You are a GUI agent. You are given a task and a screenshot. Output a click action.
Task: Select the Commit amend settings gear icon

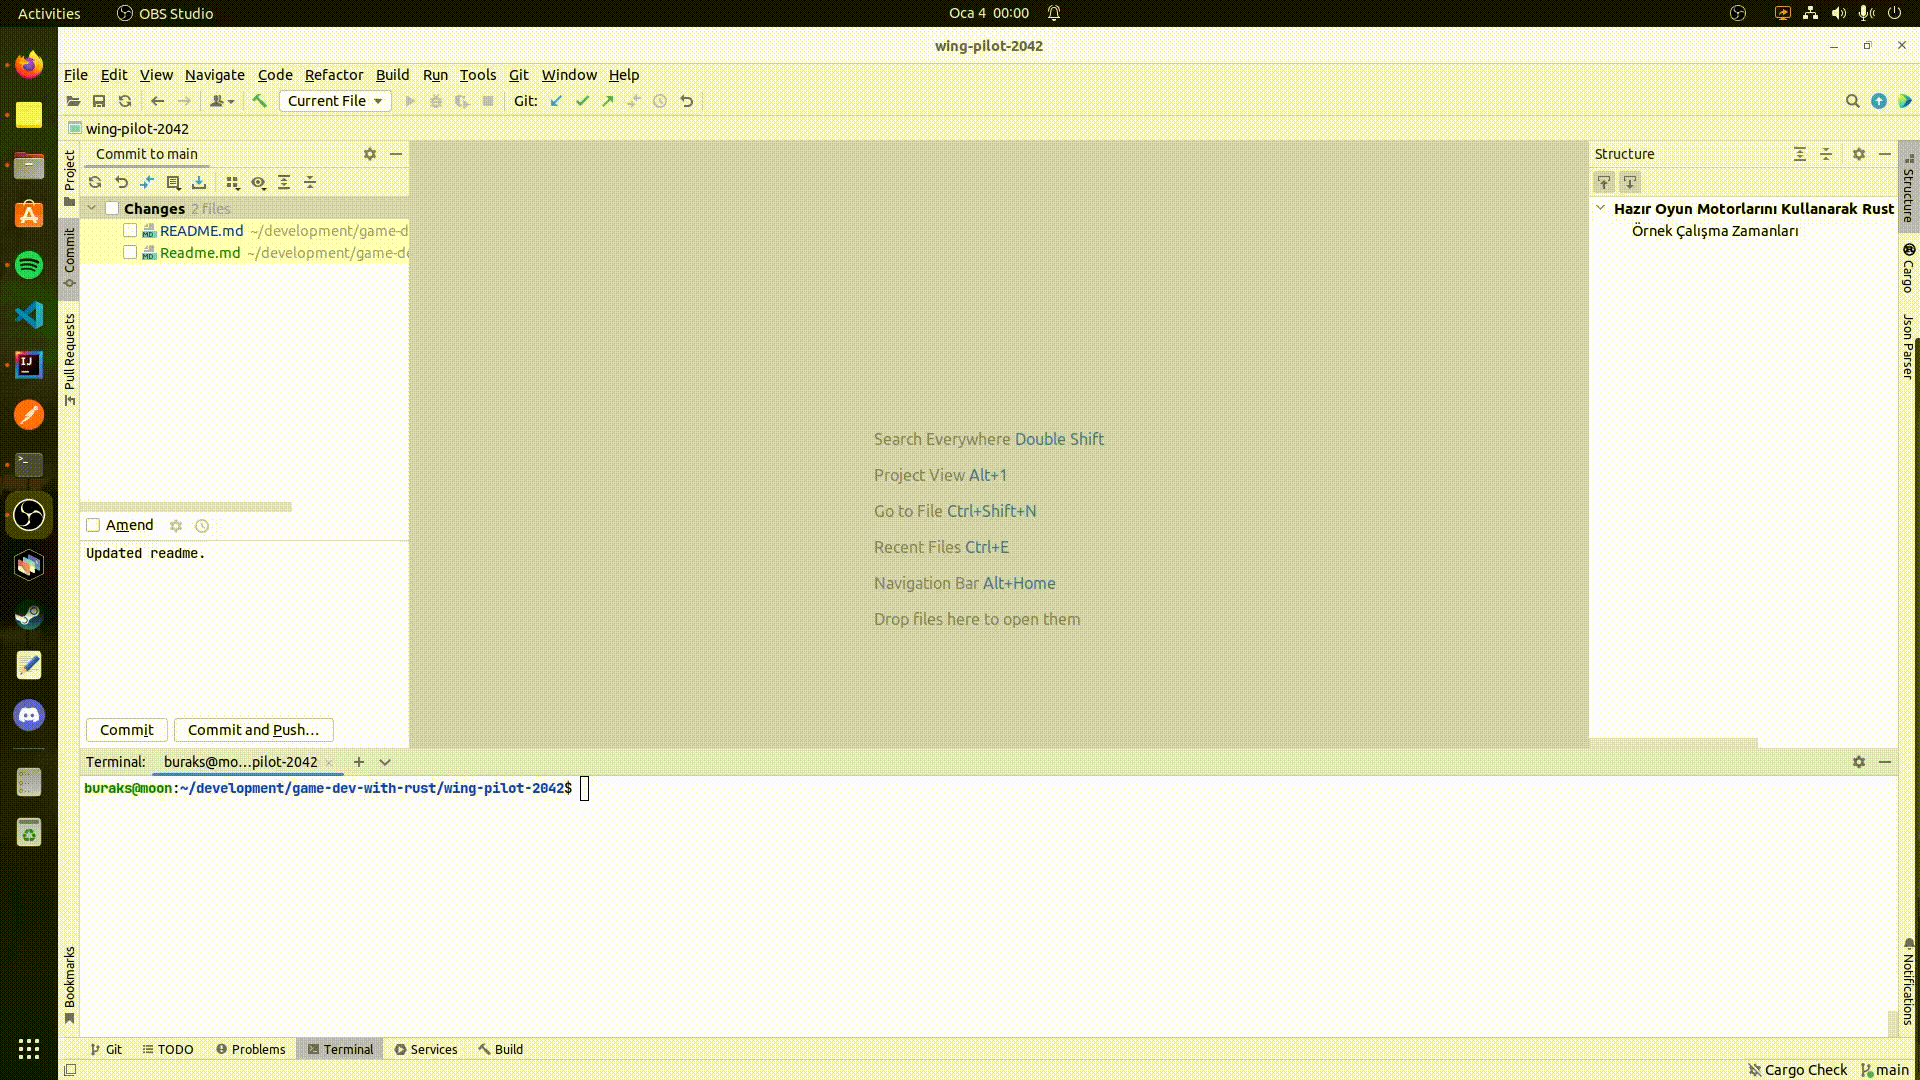pos(175,525)
